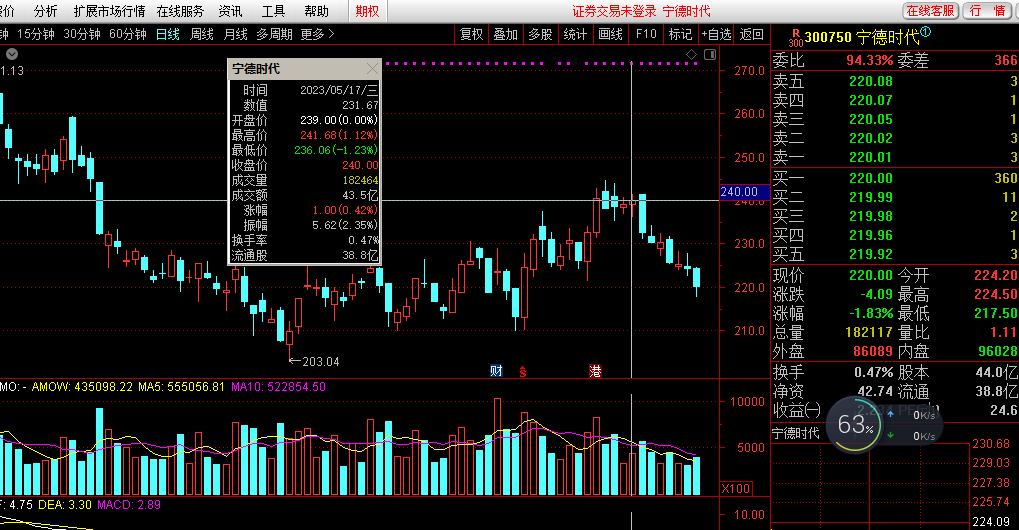Click 卖一 price 220.01
1019x530 pixels.
[x=871, y=157]
